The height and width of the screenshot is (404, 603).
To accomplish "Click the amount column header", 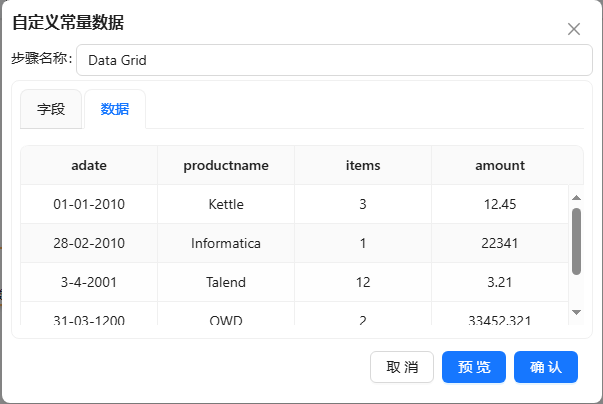I will click(x=500, y=165).
